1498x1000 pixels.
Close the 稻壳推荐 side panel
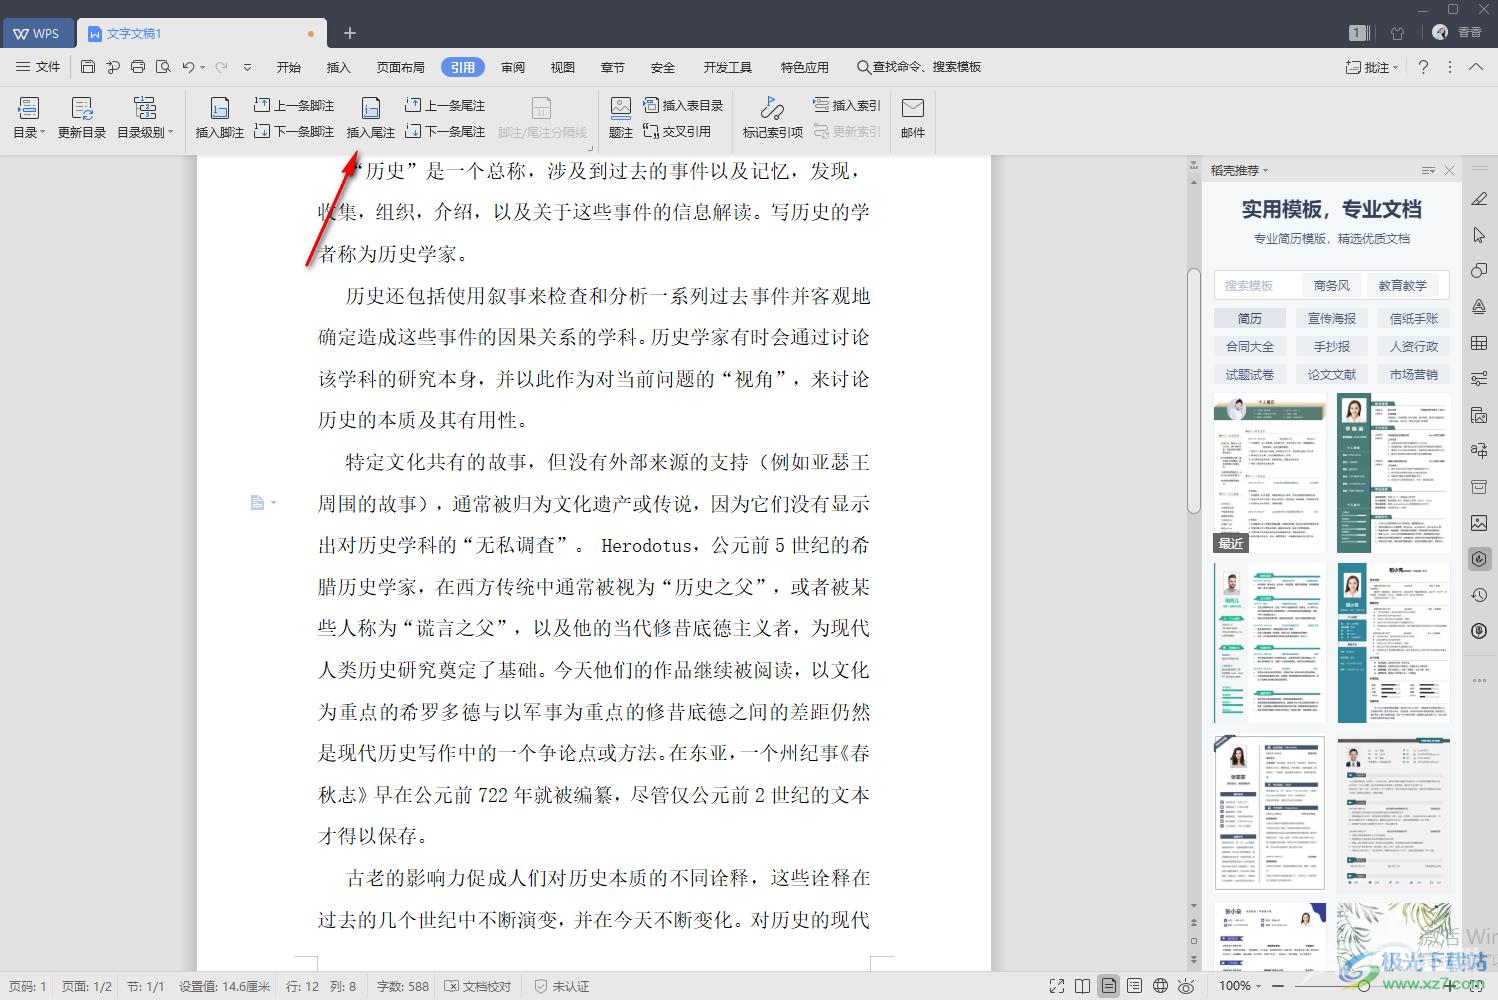pyautogui.click(x=1449, y=171)
